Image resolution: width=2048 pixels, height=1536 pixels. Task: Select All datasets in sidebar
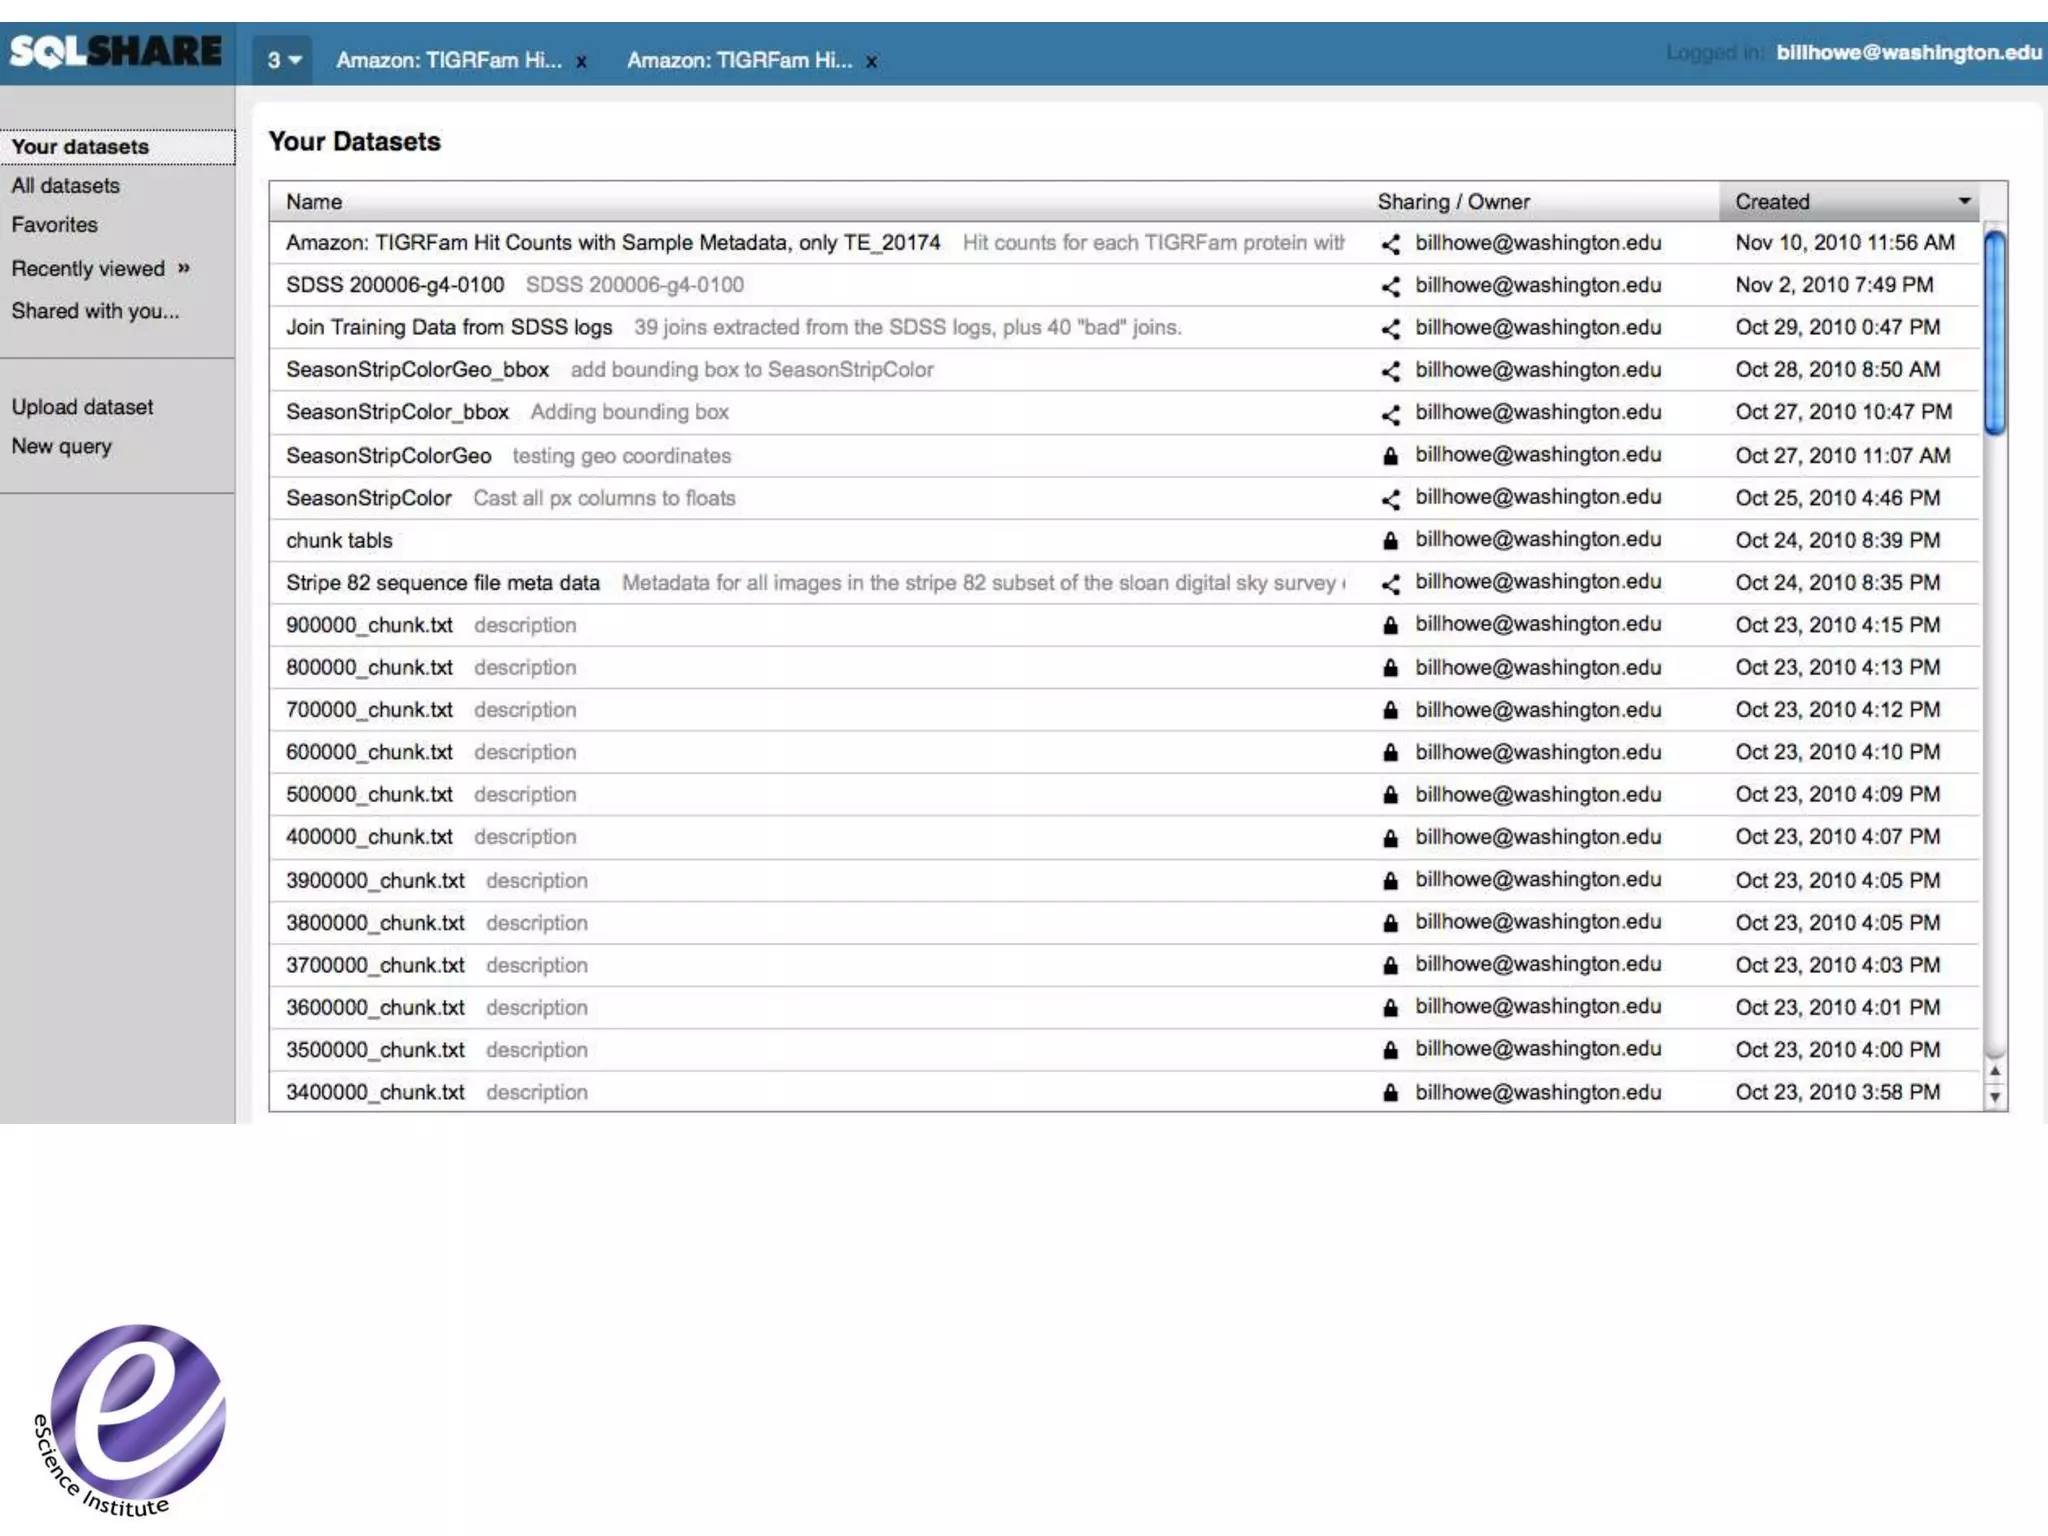pyautogui.click(x=66, y=186)
